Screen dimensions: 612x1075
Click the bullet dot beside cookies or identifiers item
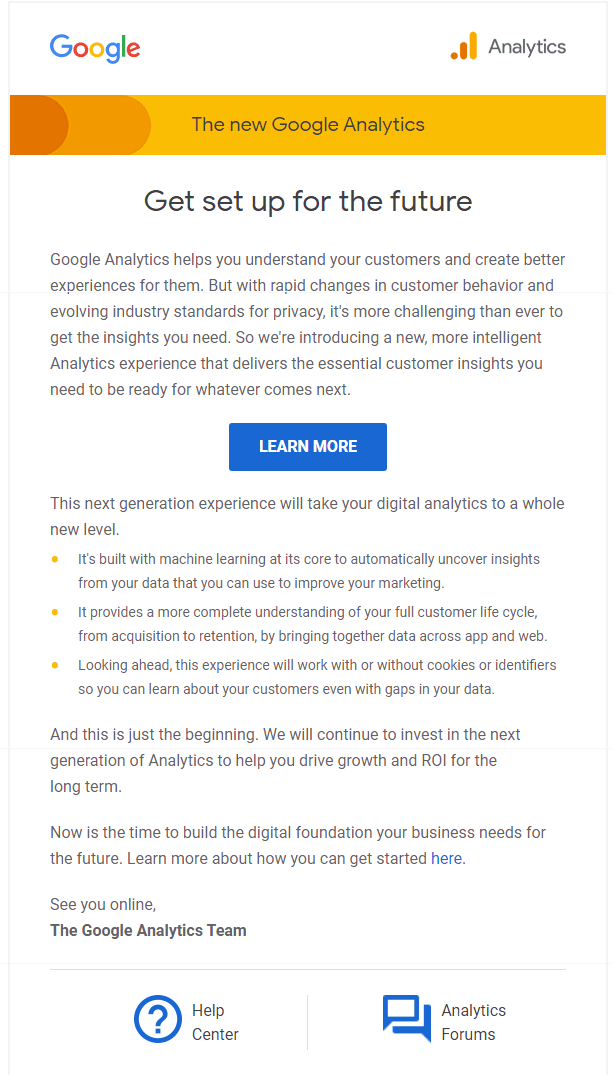(x=55, y=664)
